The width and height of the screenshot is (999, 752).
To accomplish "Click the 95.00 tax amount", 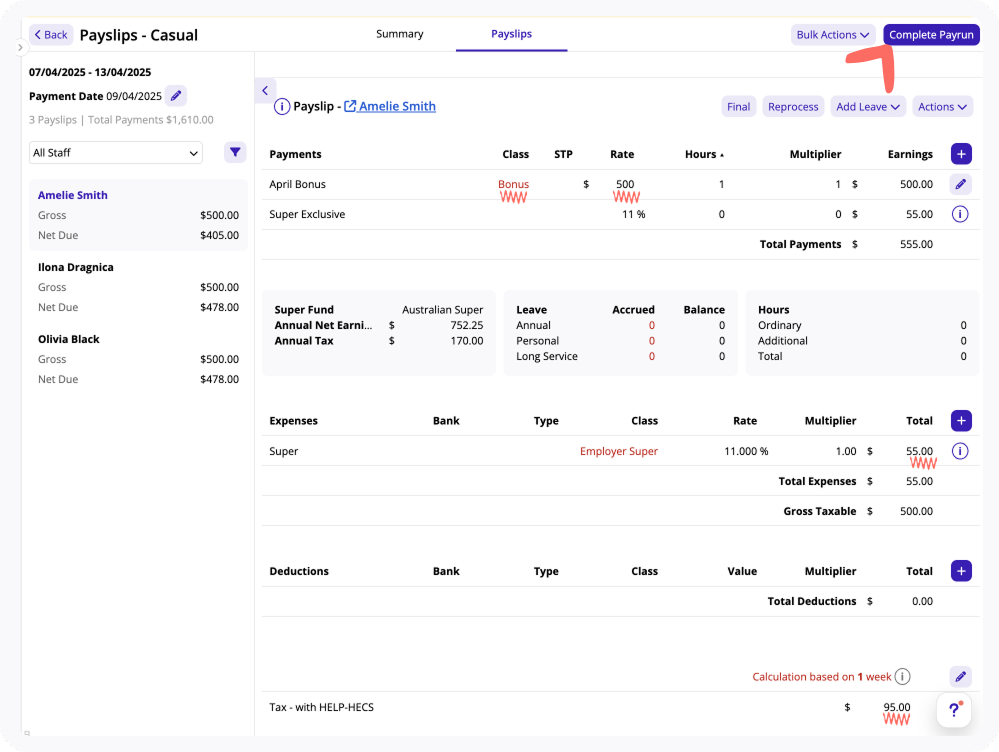I will click(896, 707).
